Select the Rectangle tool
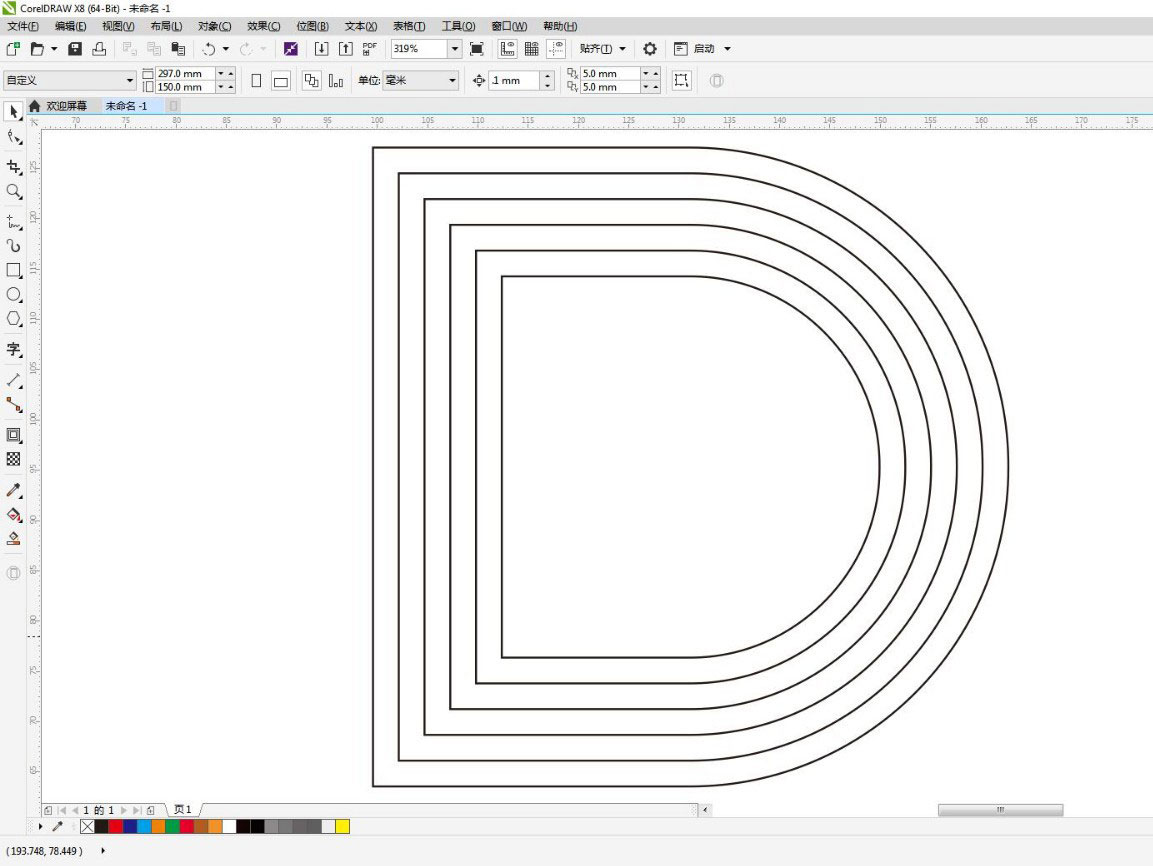Viewport: 1153px width, 866px height. tap(13, 270)
